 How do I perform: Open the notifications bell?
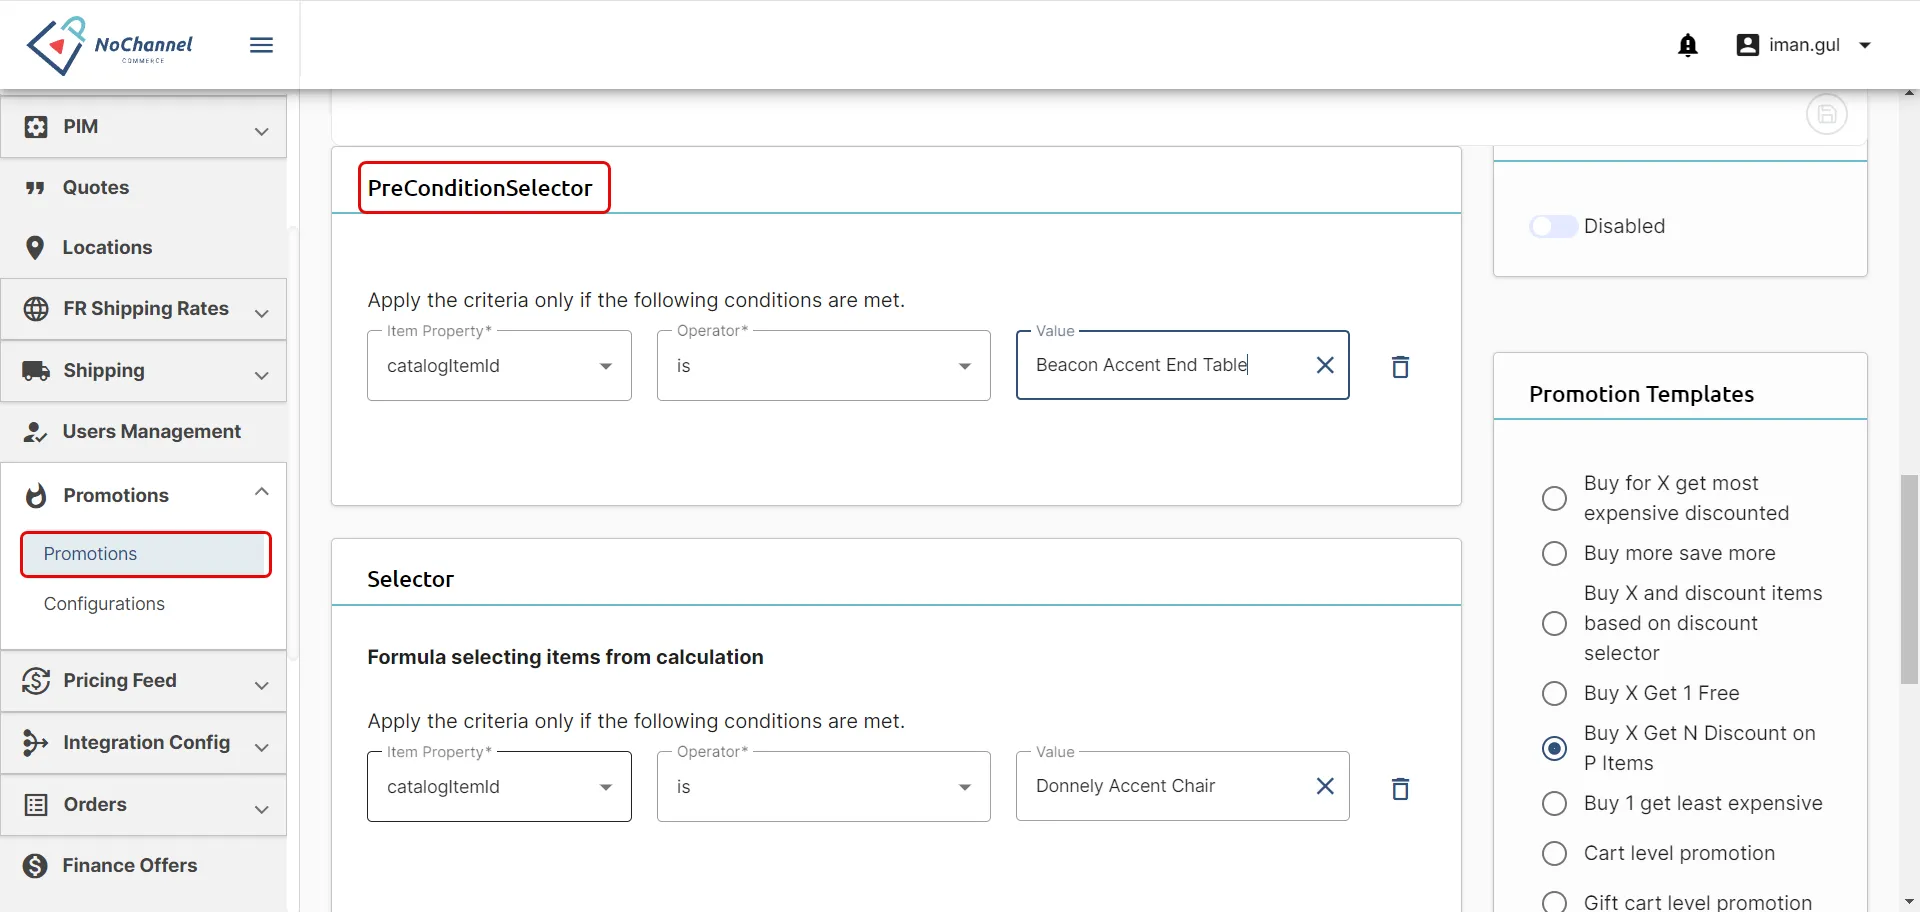[x=1688, y=45]
